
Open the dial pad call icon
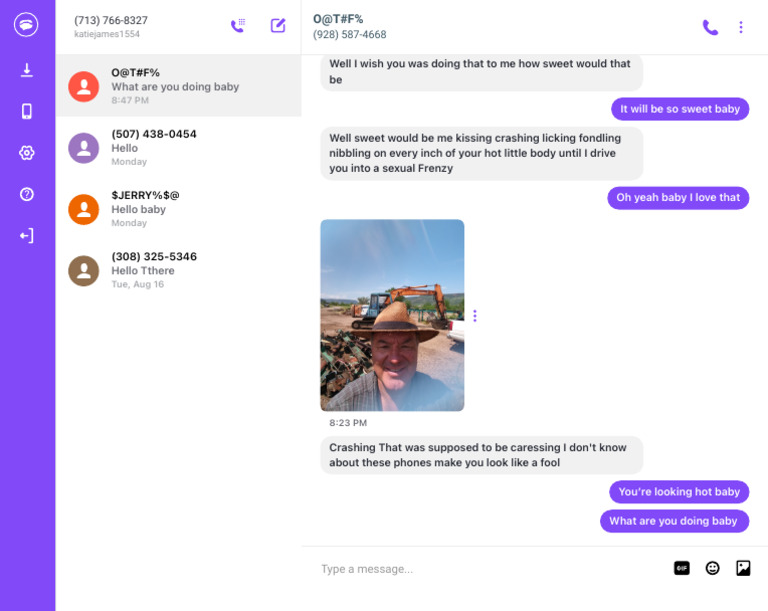[238, 26]
